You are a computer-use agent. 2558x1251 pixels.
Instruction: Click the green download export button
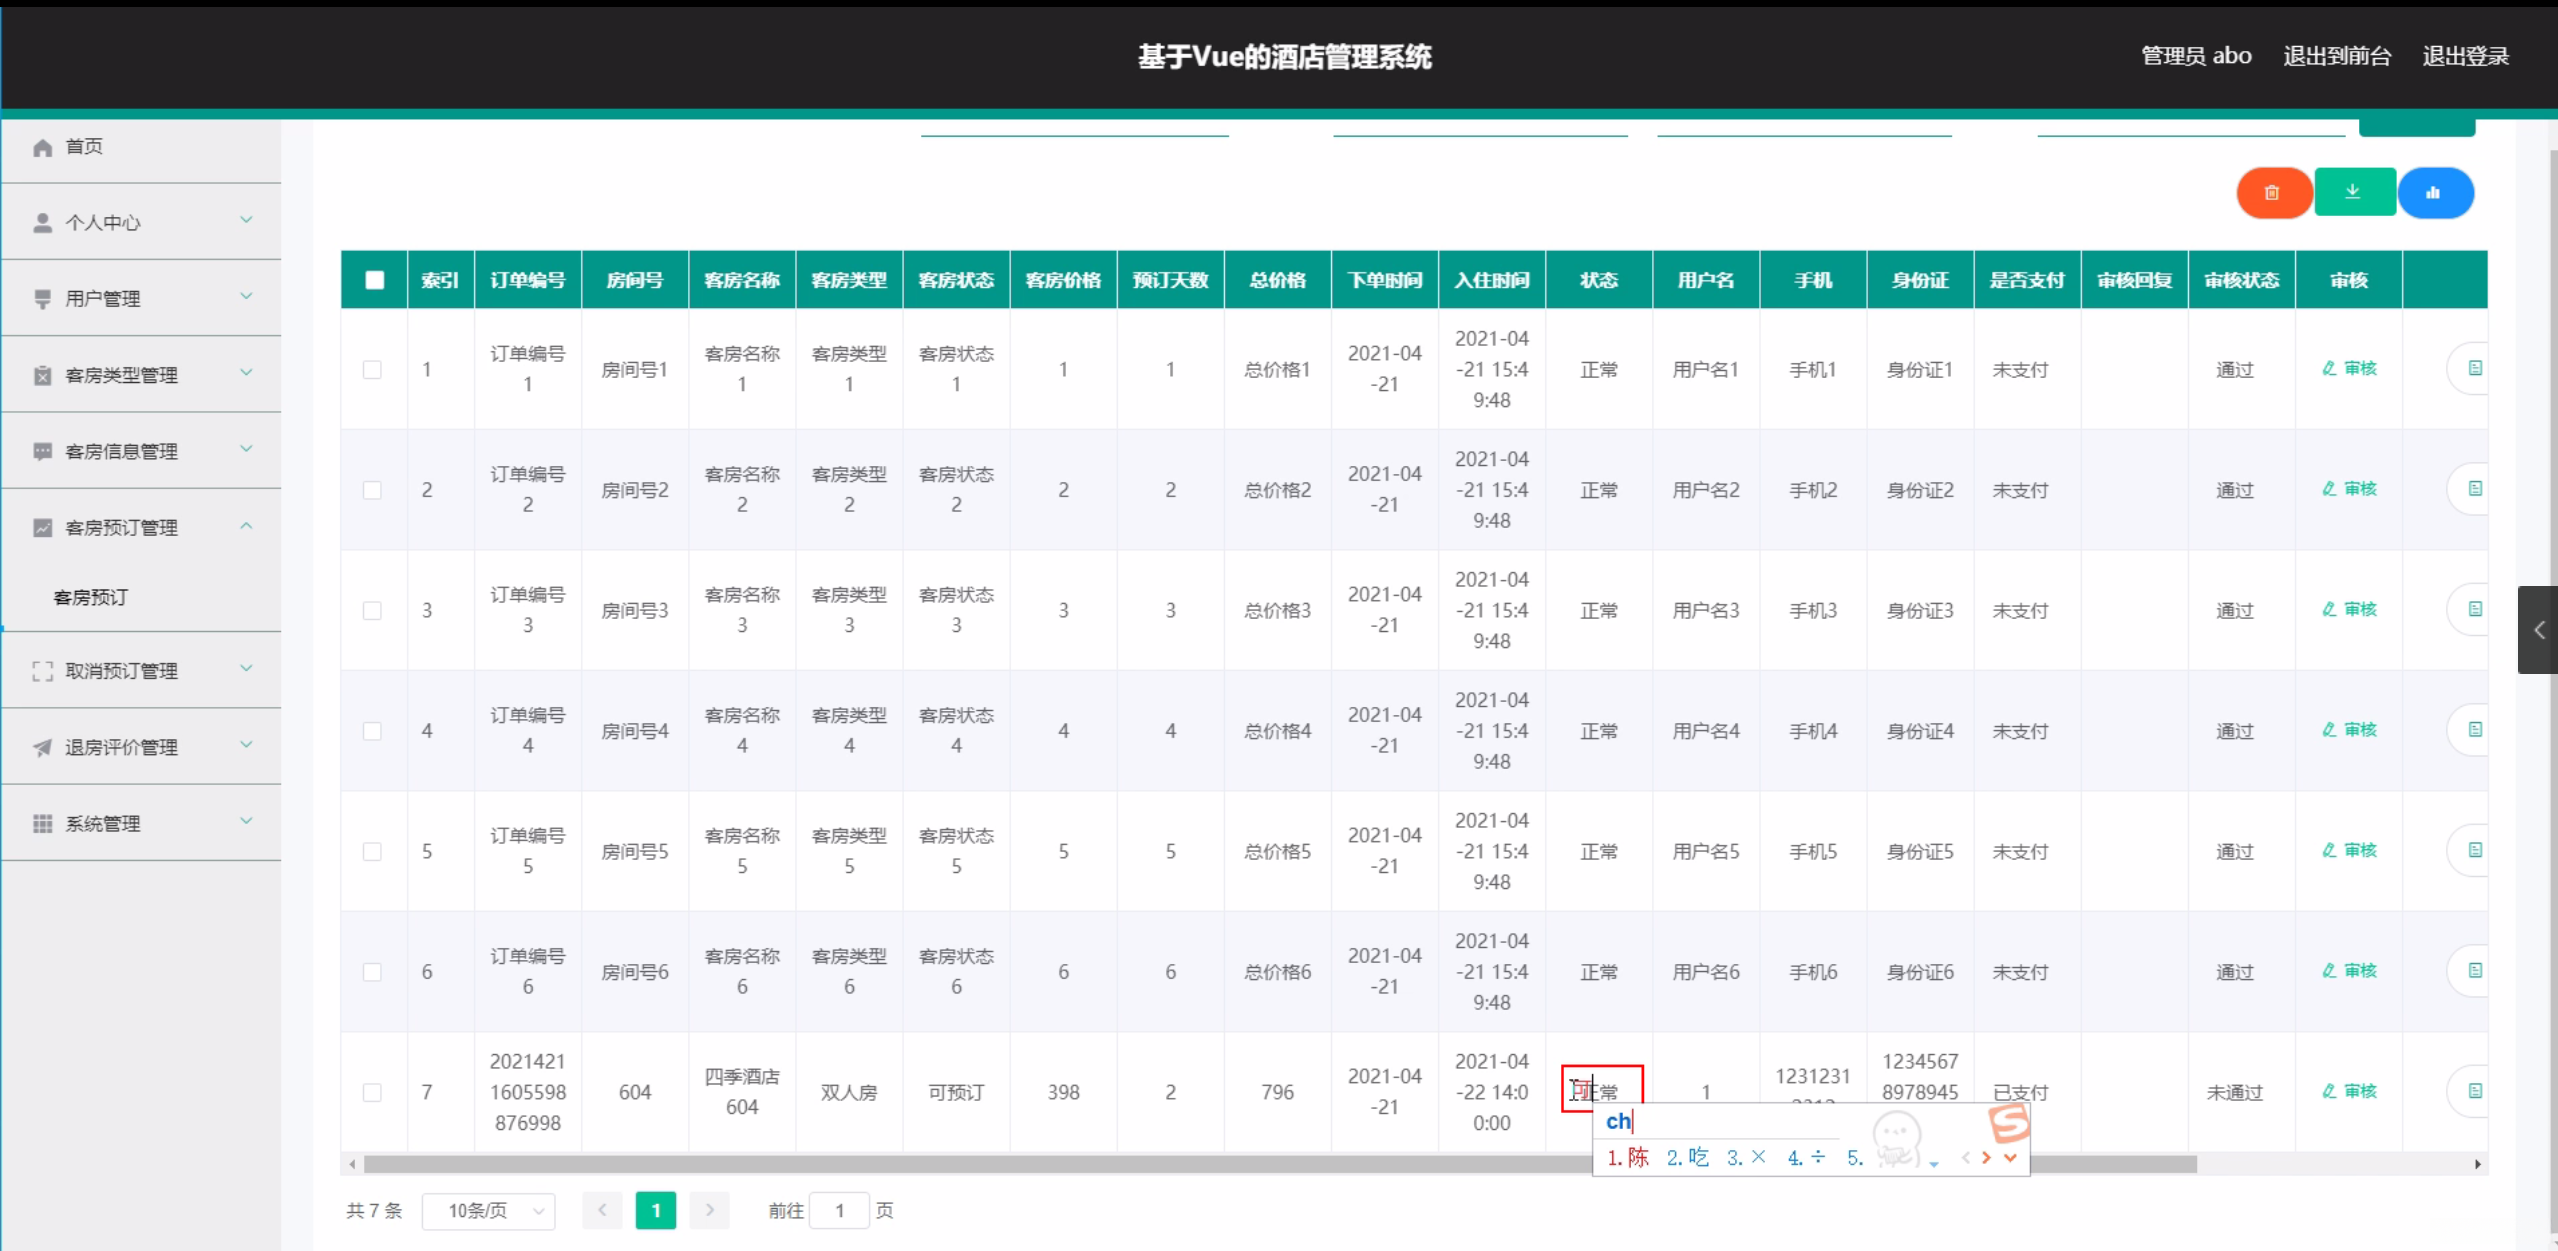pyautogui.click(x=2353, y=192)
